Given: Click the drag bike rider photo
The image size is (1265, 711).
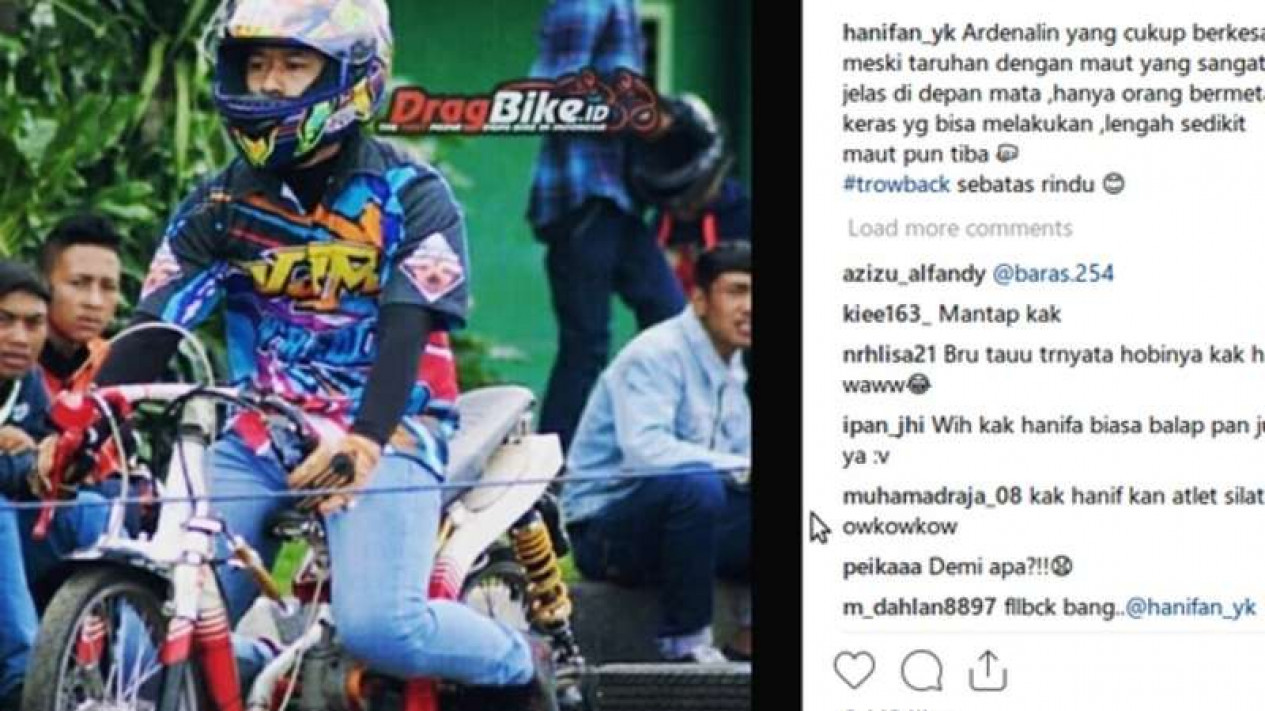Looking at the screenshot, I should point(375,355).
